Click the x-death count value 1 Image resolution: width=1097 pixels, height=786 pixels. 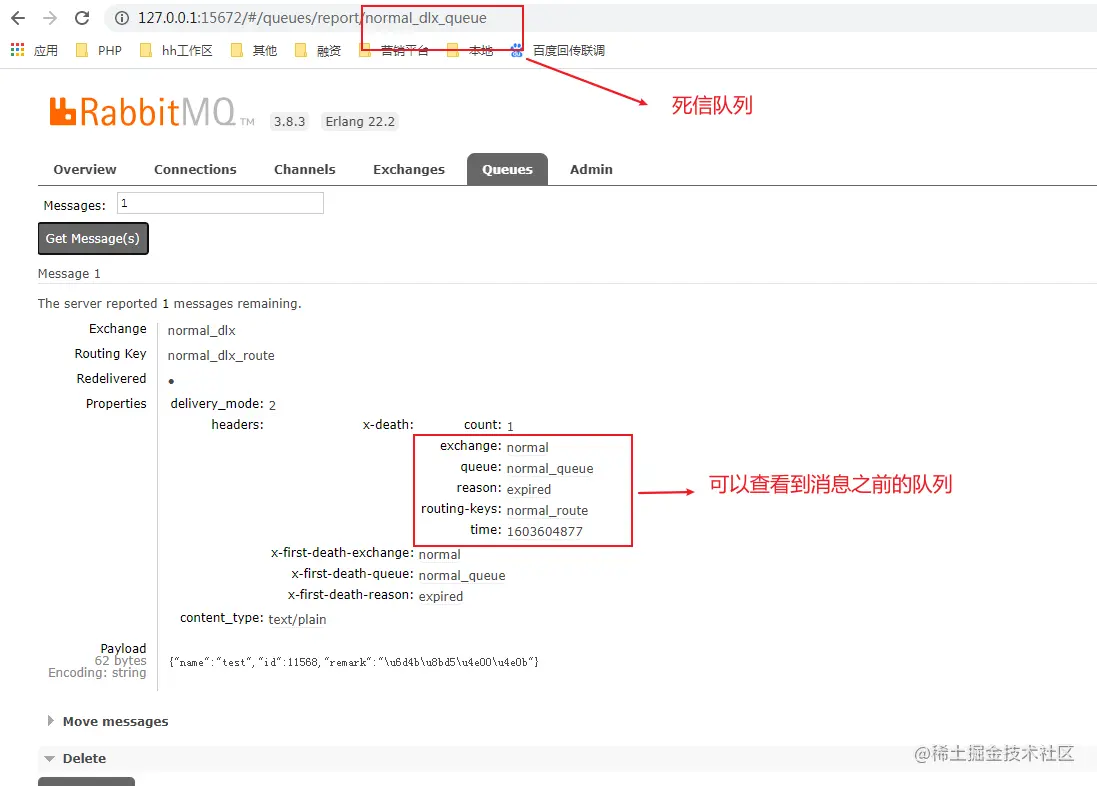pyautogui.click(x=510, y=426)
